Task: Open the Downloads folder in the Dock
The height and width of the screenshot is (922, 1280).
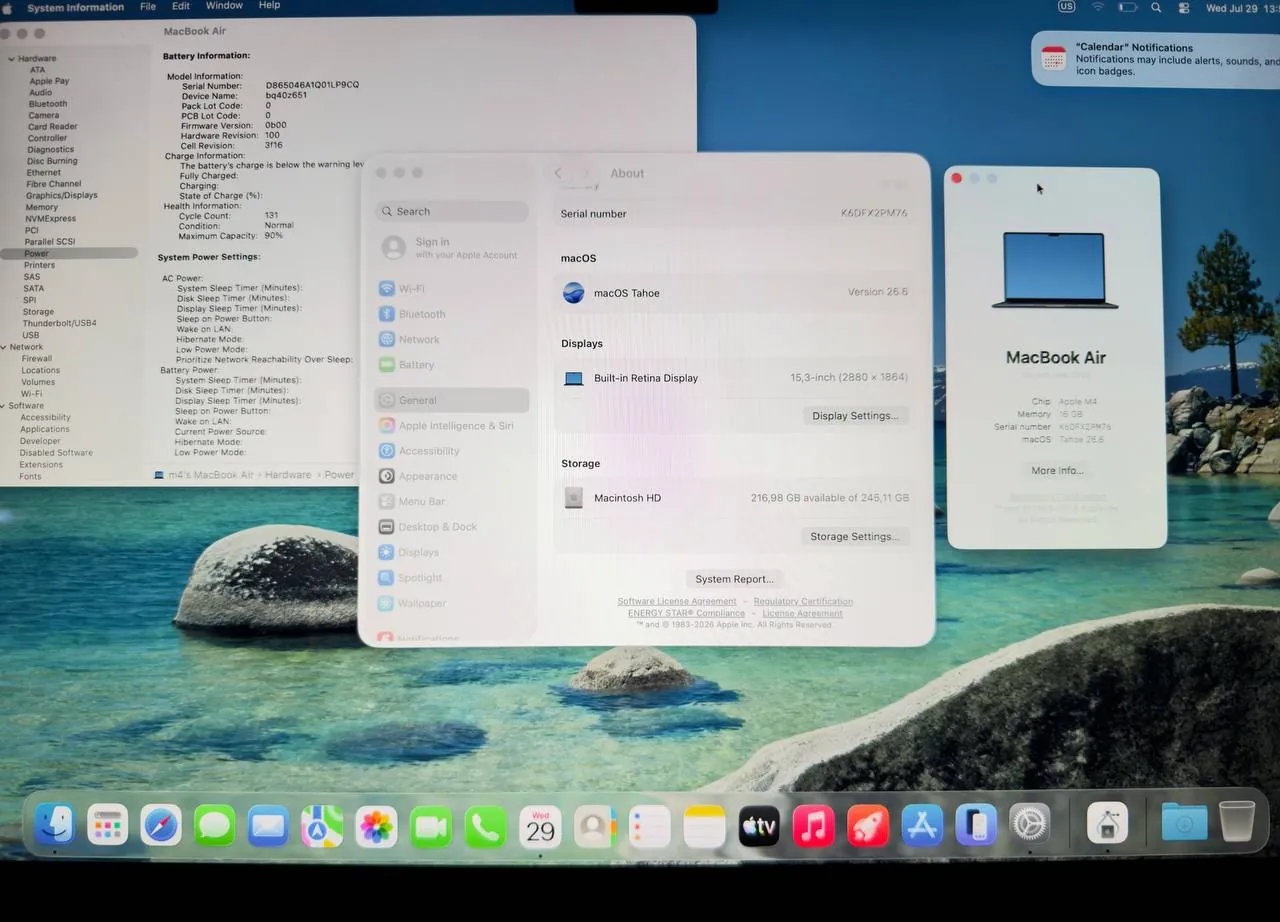Action: click(1184, 823)
